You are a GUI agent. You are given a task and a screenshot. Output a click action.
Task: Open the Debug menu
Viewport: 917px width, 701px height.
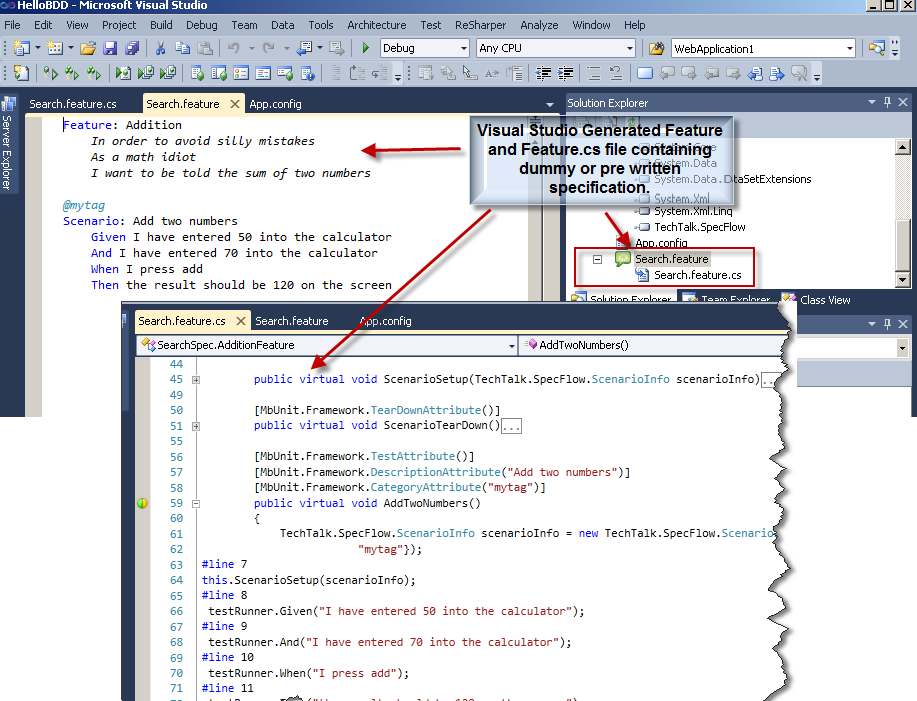202,25
